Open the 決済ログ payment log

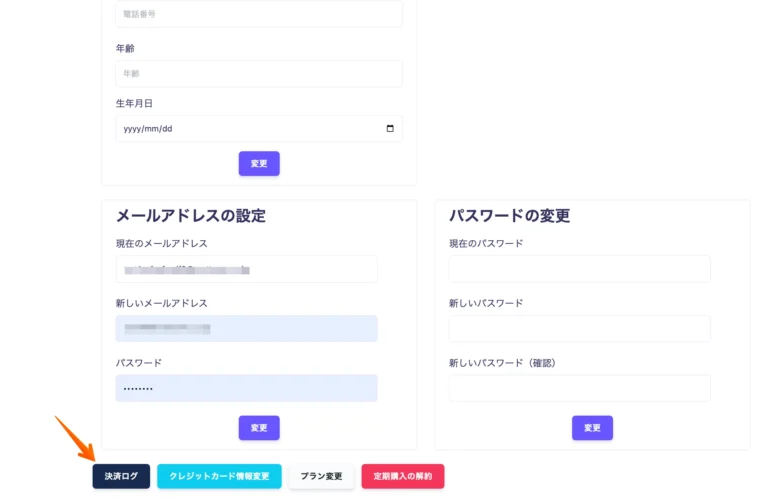[121, 476]
